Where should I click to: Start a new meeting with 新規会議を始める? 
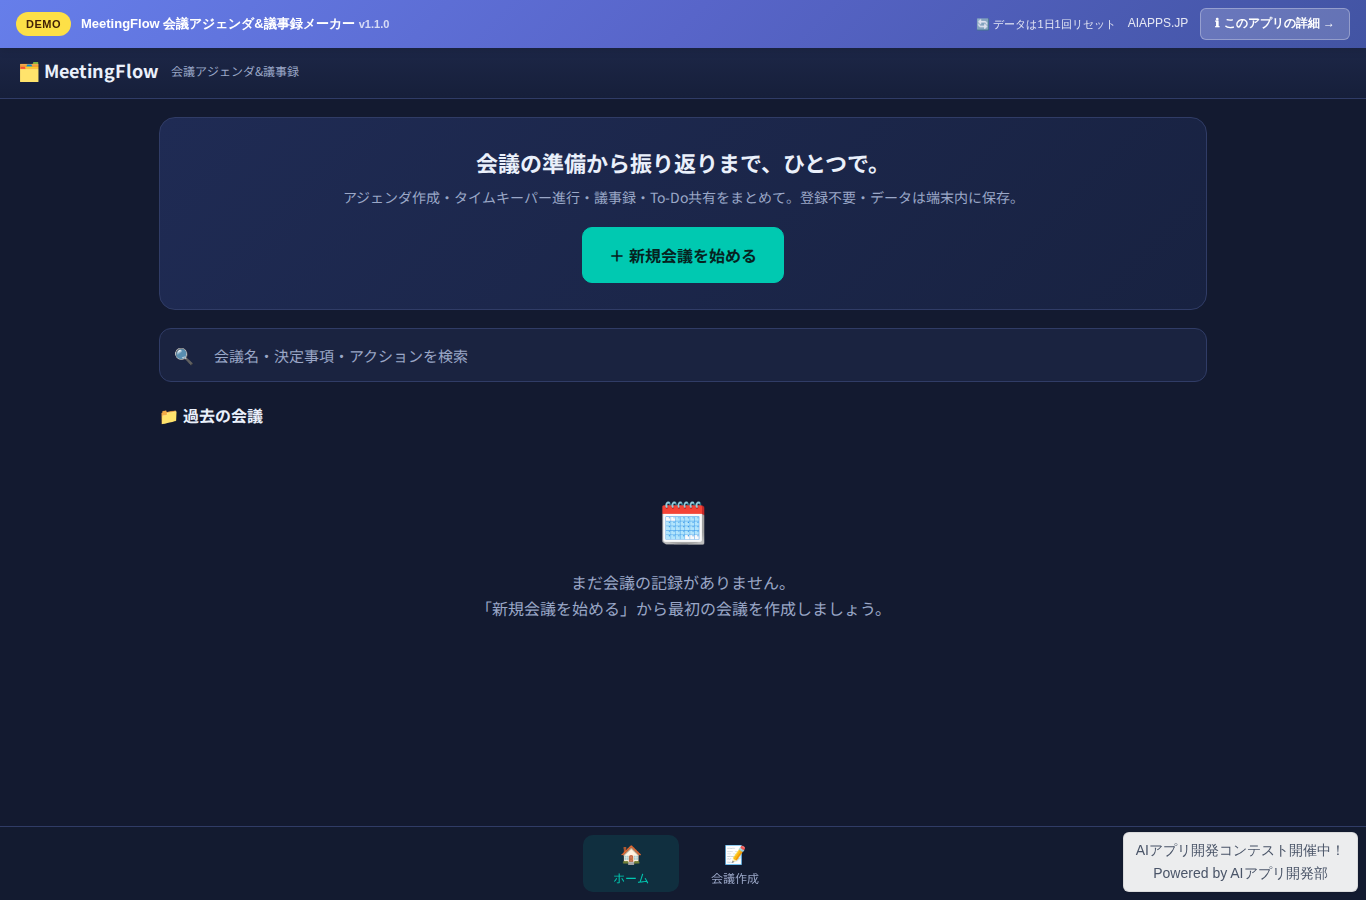[683, 255]
